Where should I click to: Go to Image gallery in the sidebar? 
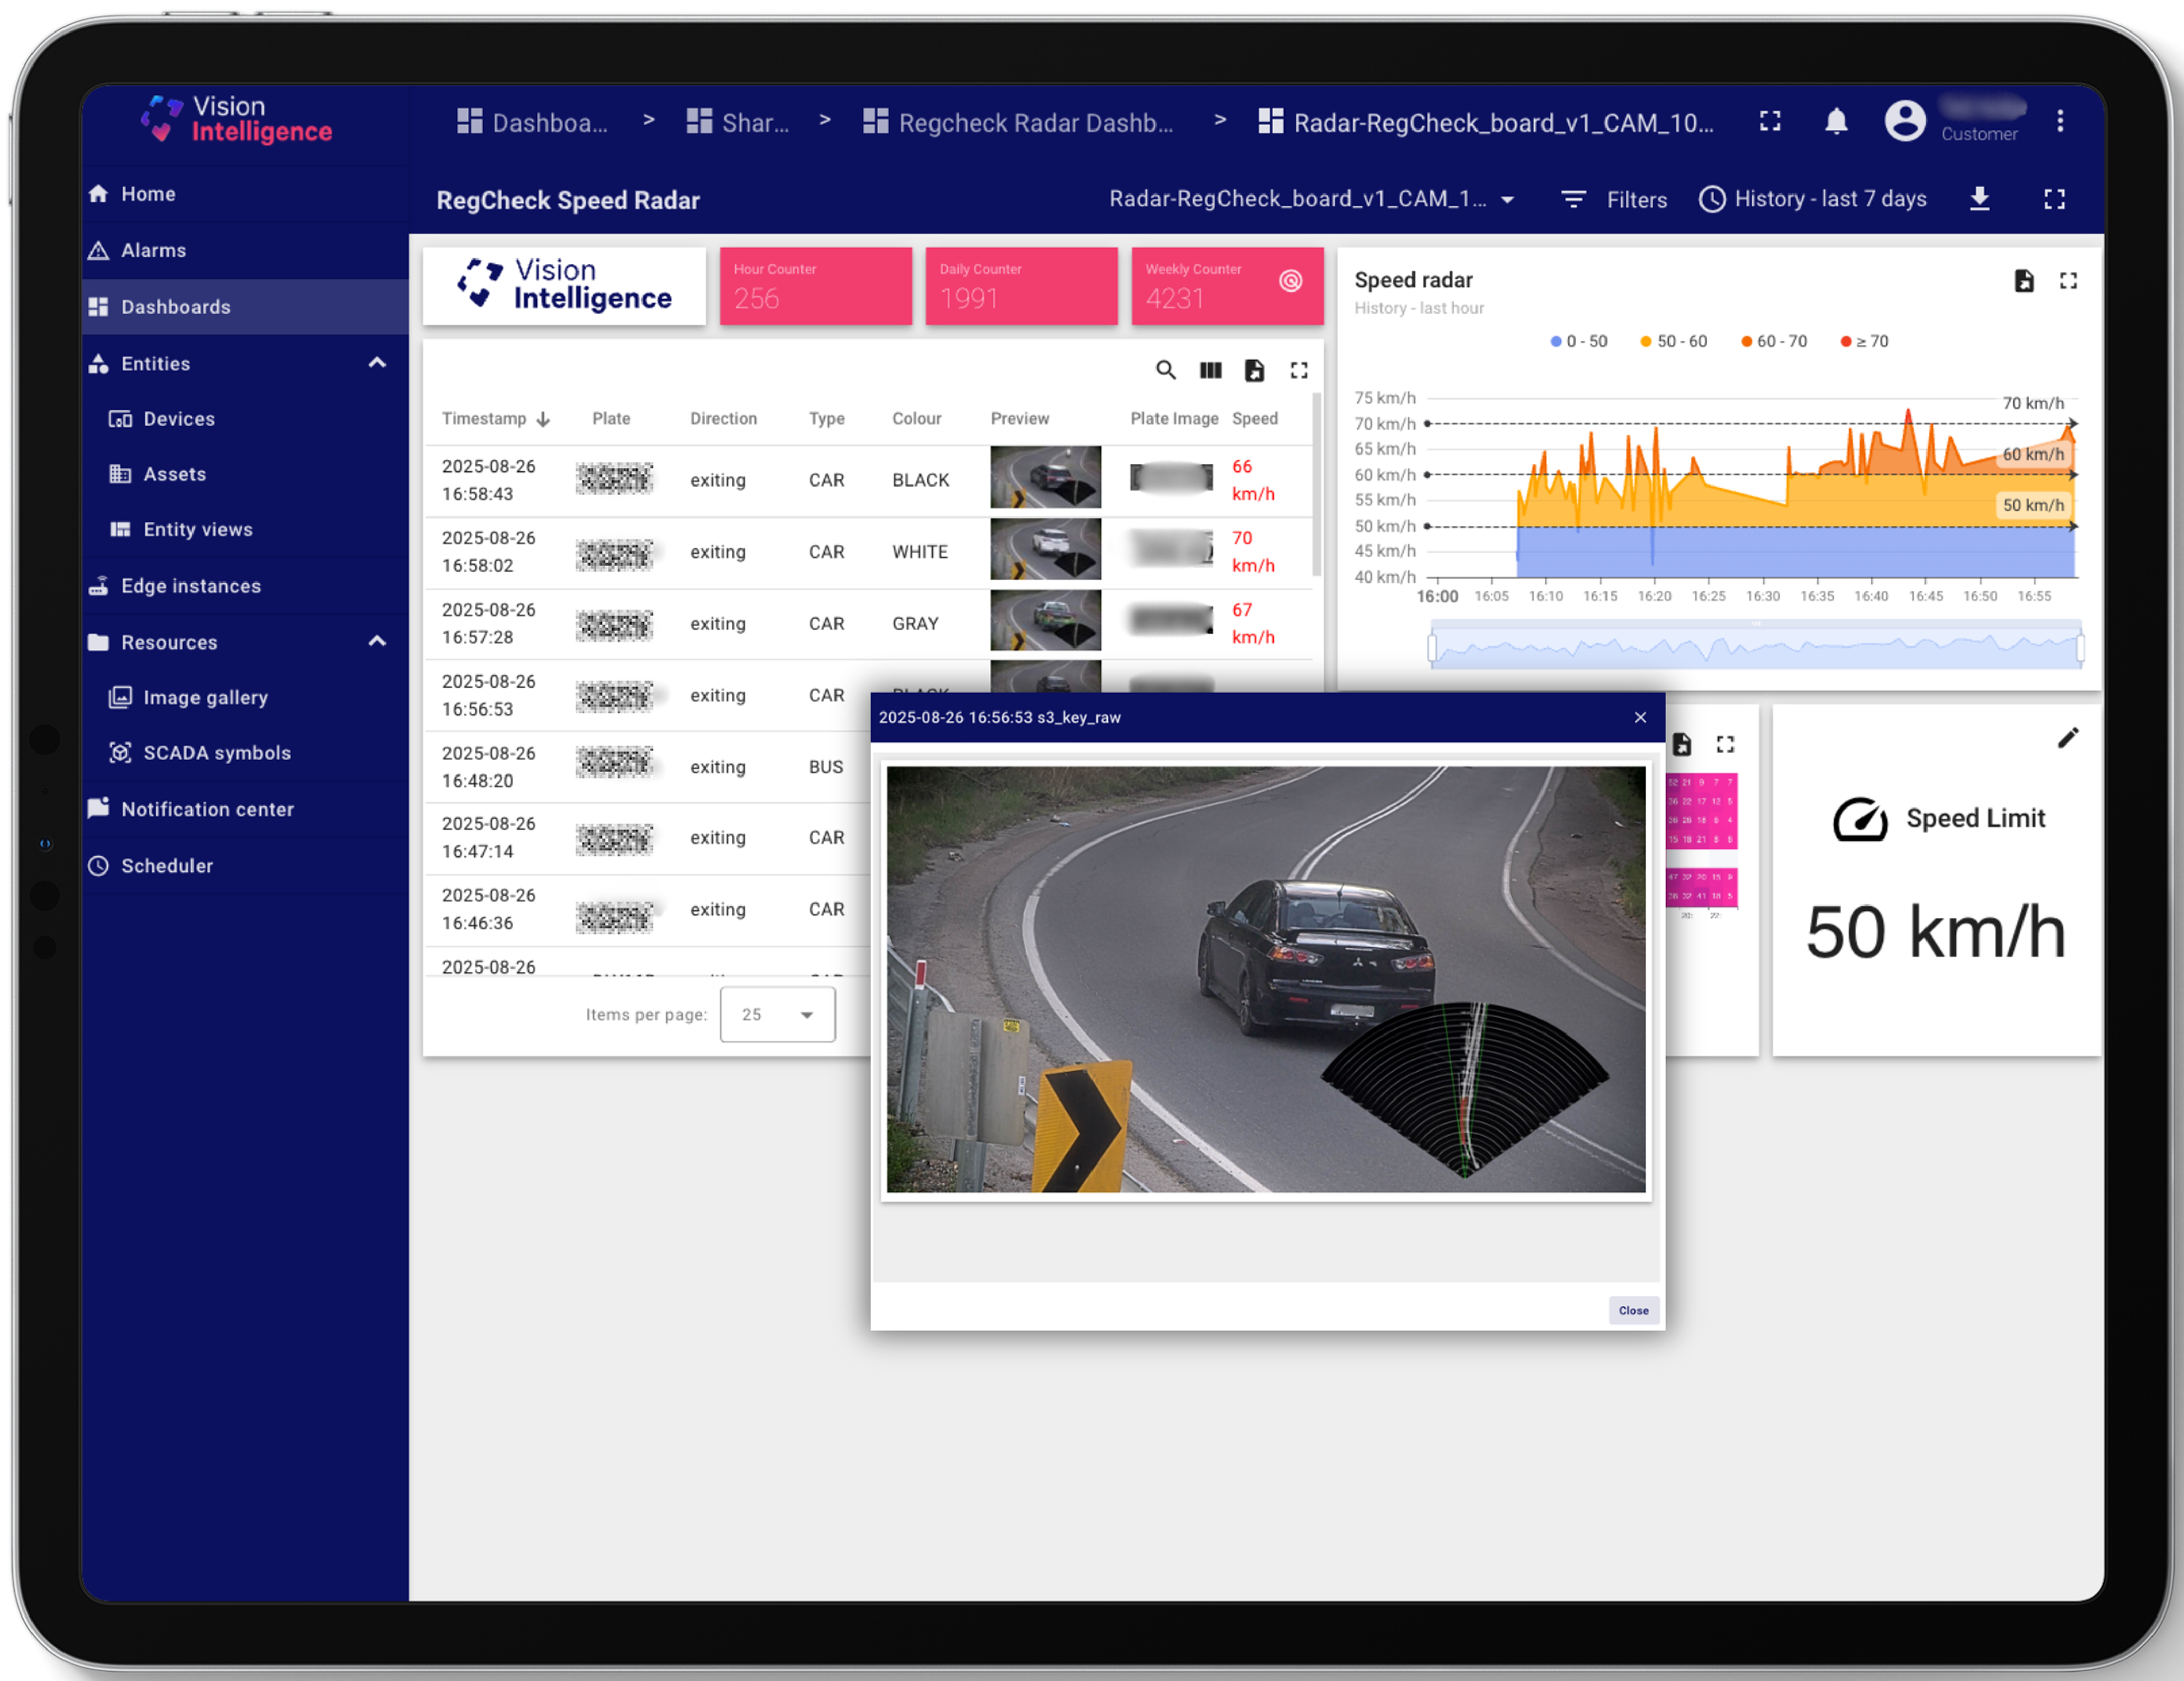pyautogui.click(x=205, y=698)
